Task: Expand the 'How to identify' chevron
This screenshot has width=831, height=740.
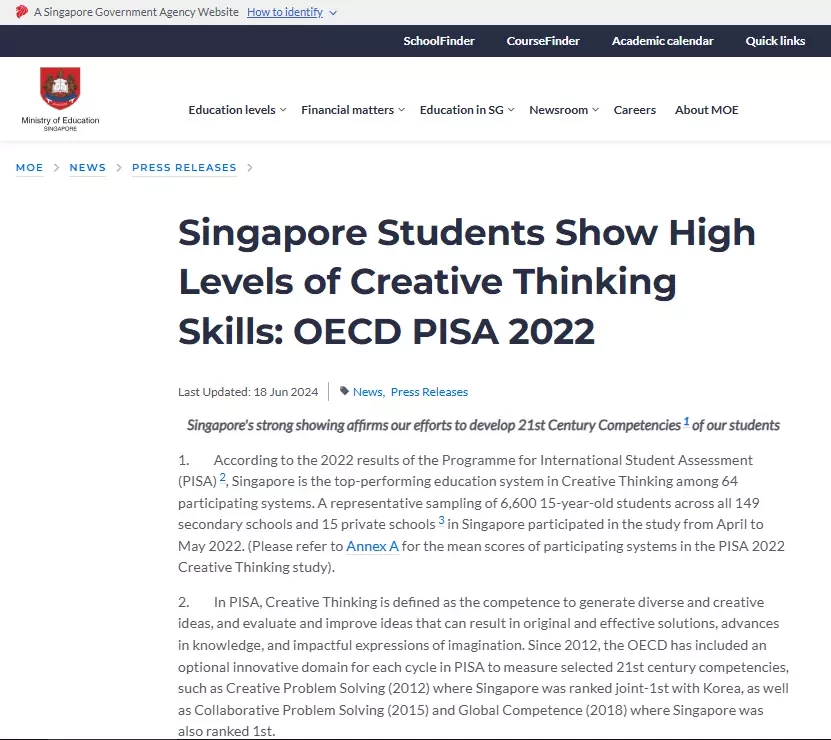Action: click(333, 13)
